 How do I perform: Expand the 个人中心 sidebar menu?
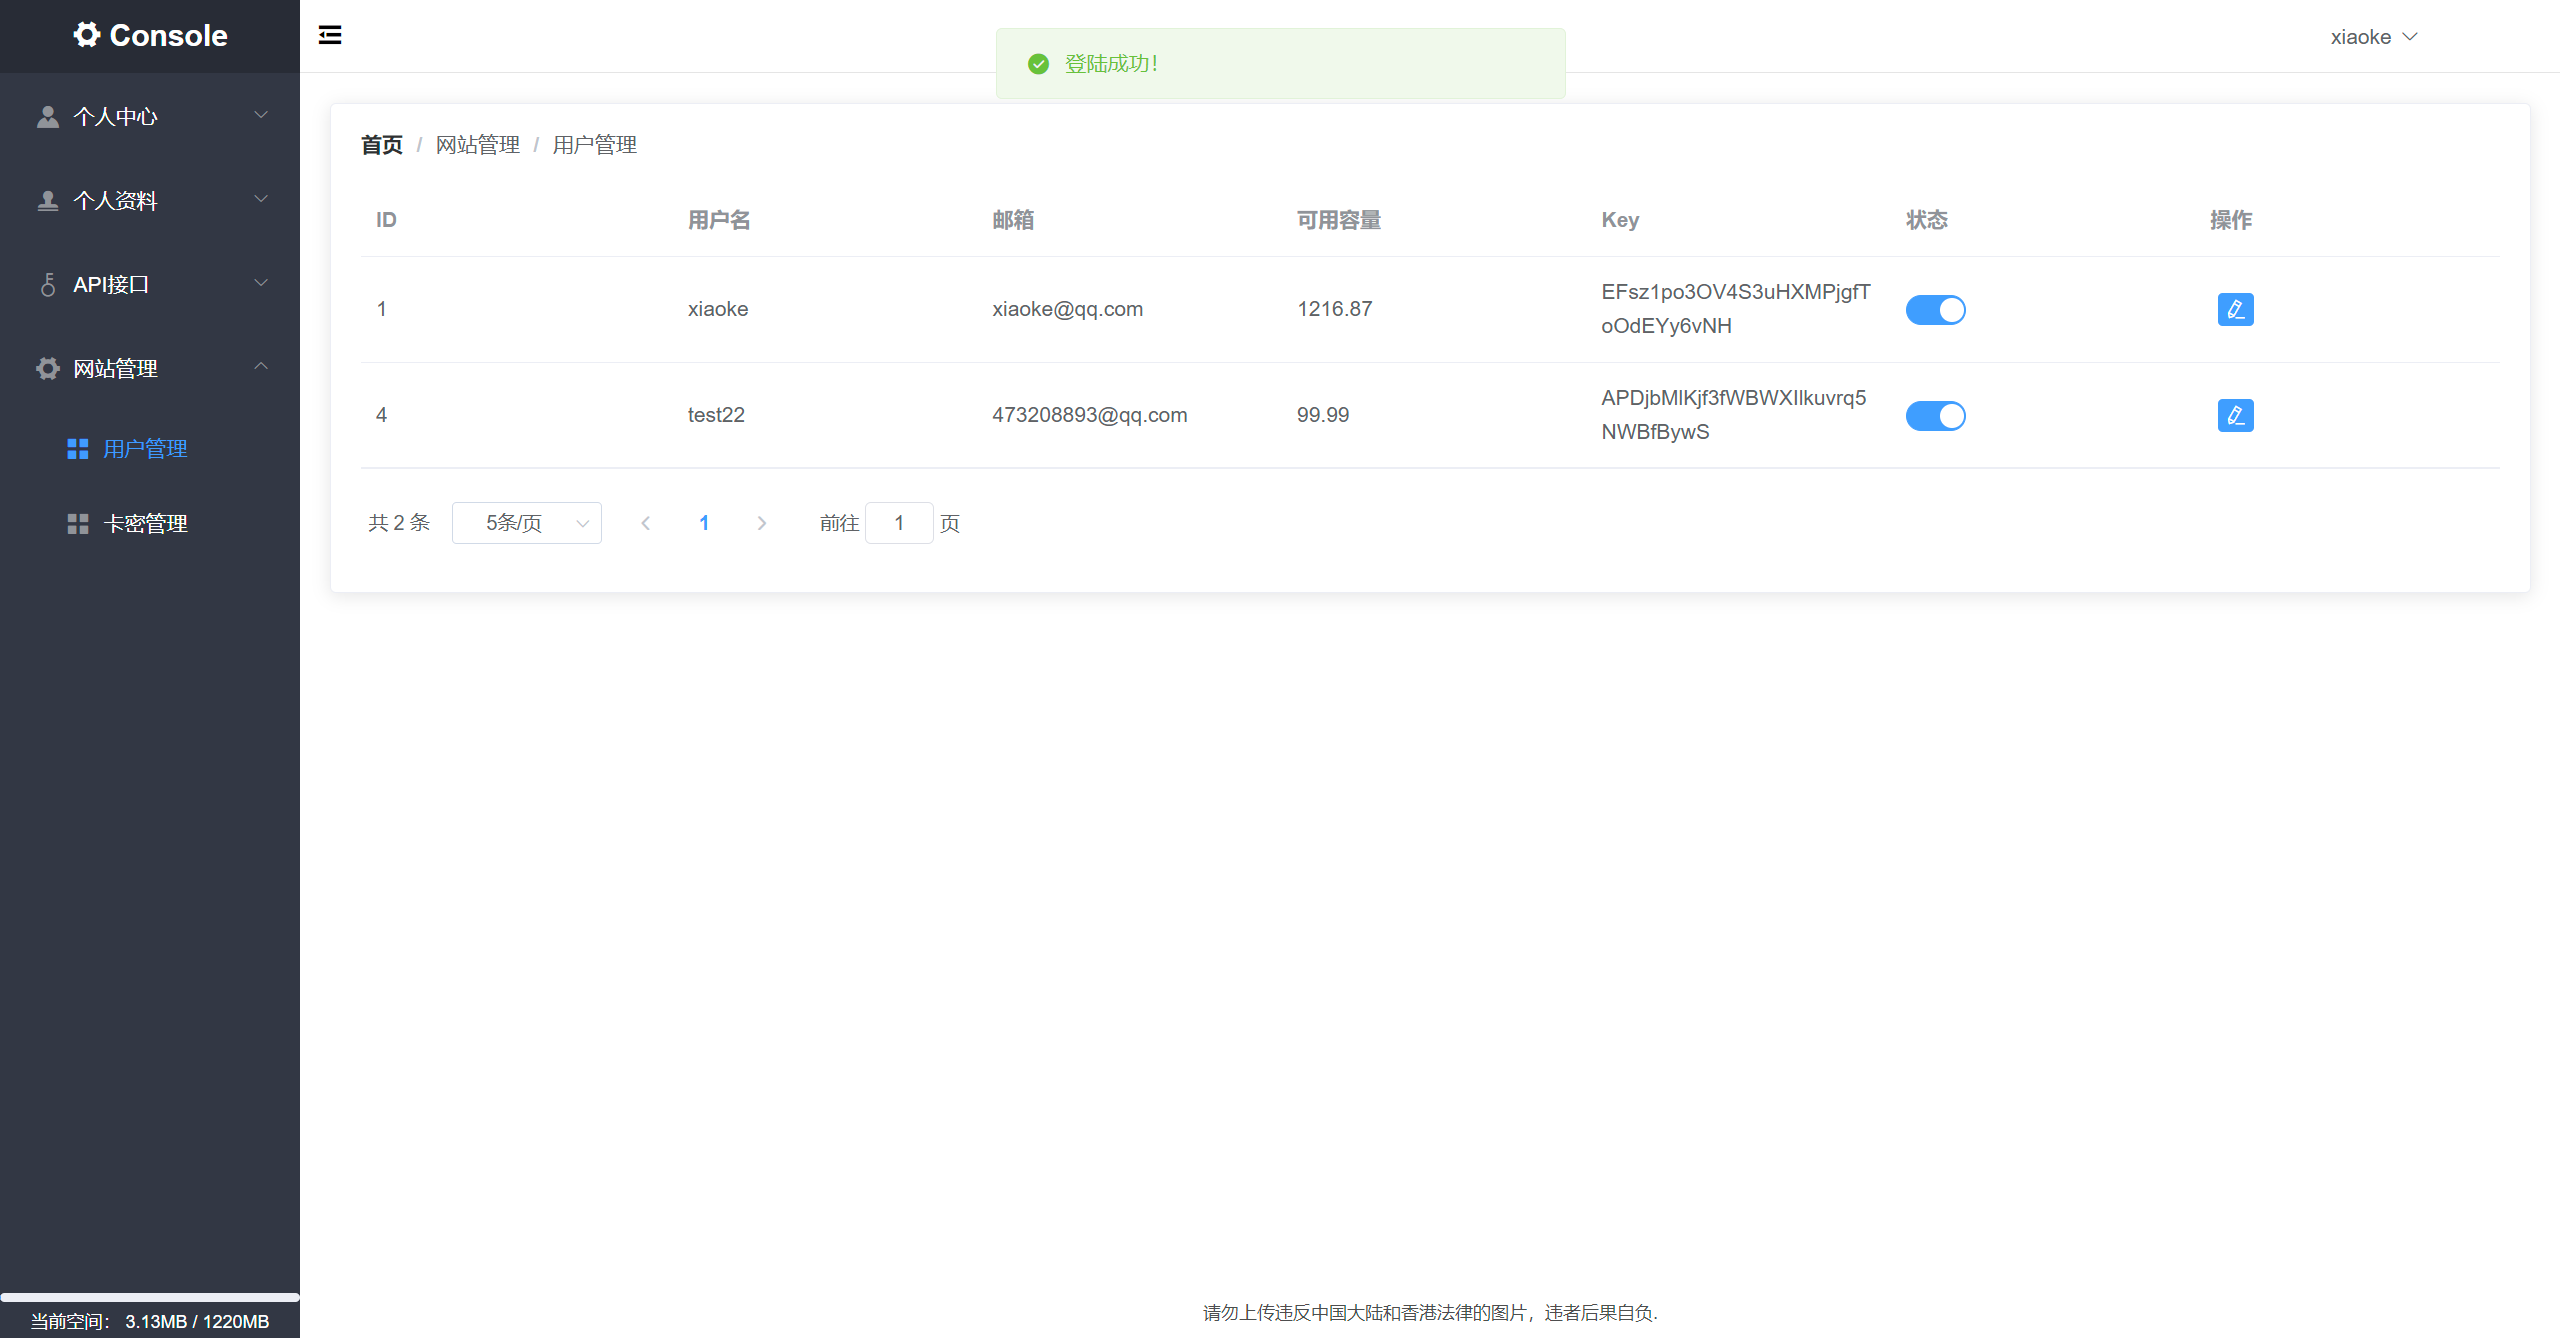pos(150,116)
